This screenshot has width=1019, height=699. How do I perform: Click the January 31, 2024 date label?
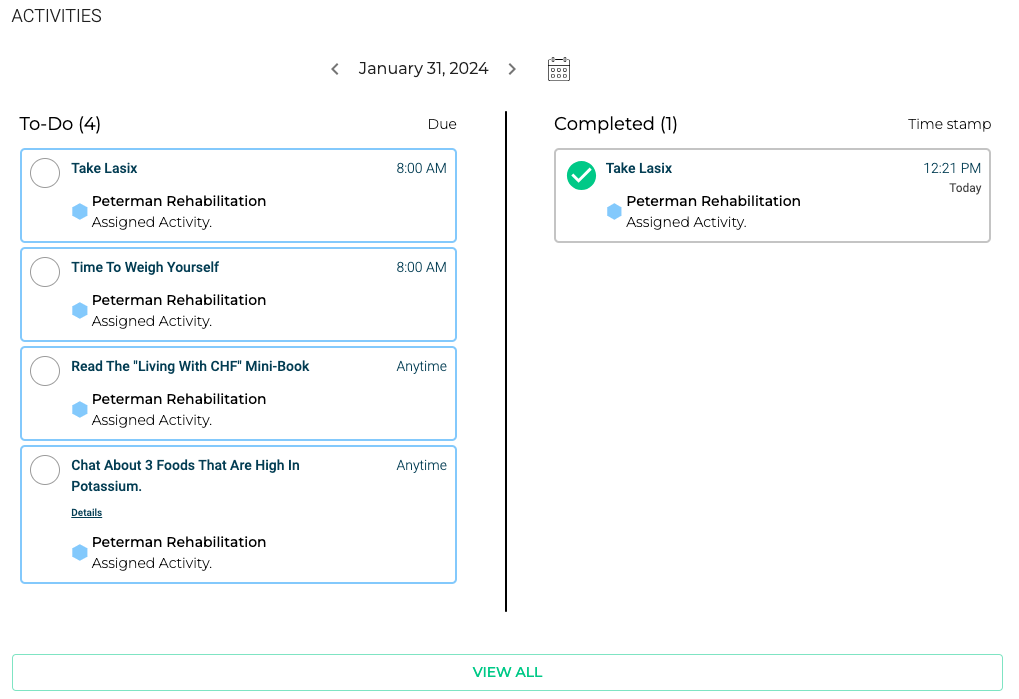click(x=423, y=68)
